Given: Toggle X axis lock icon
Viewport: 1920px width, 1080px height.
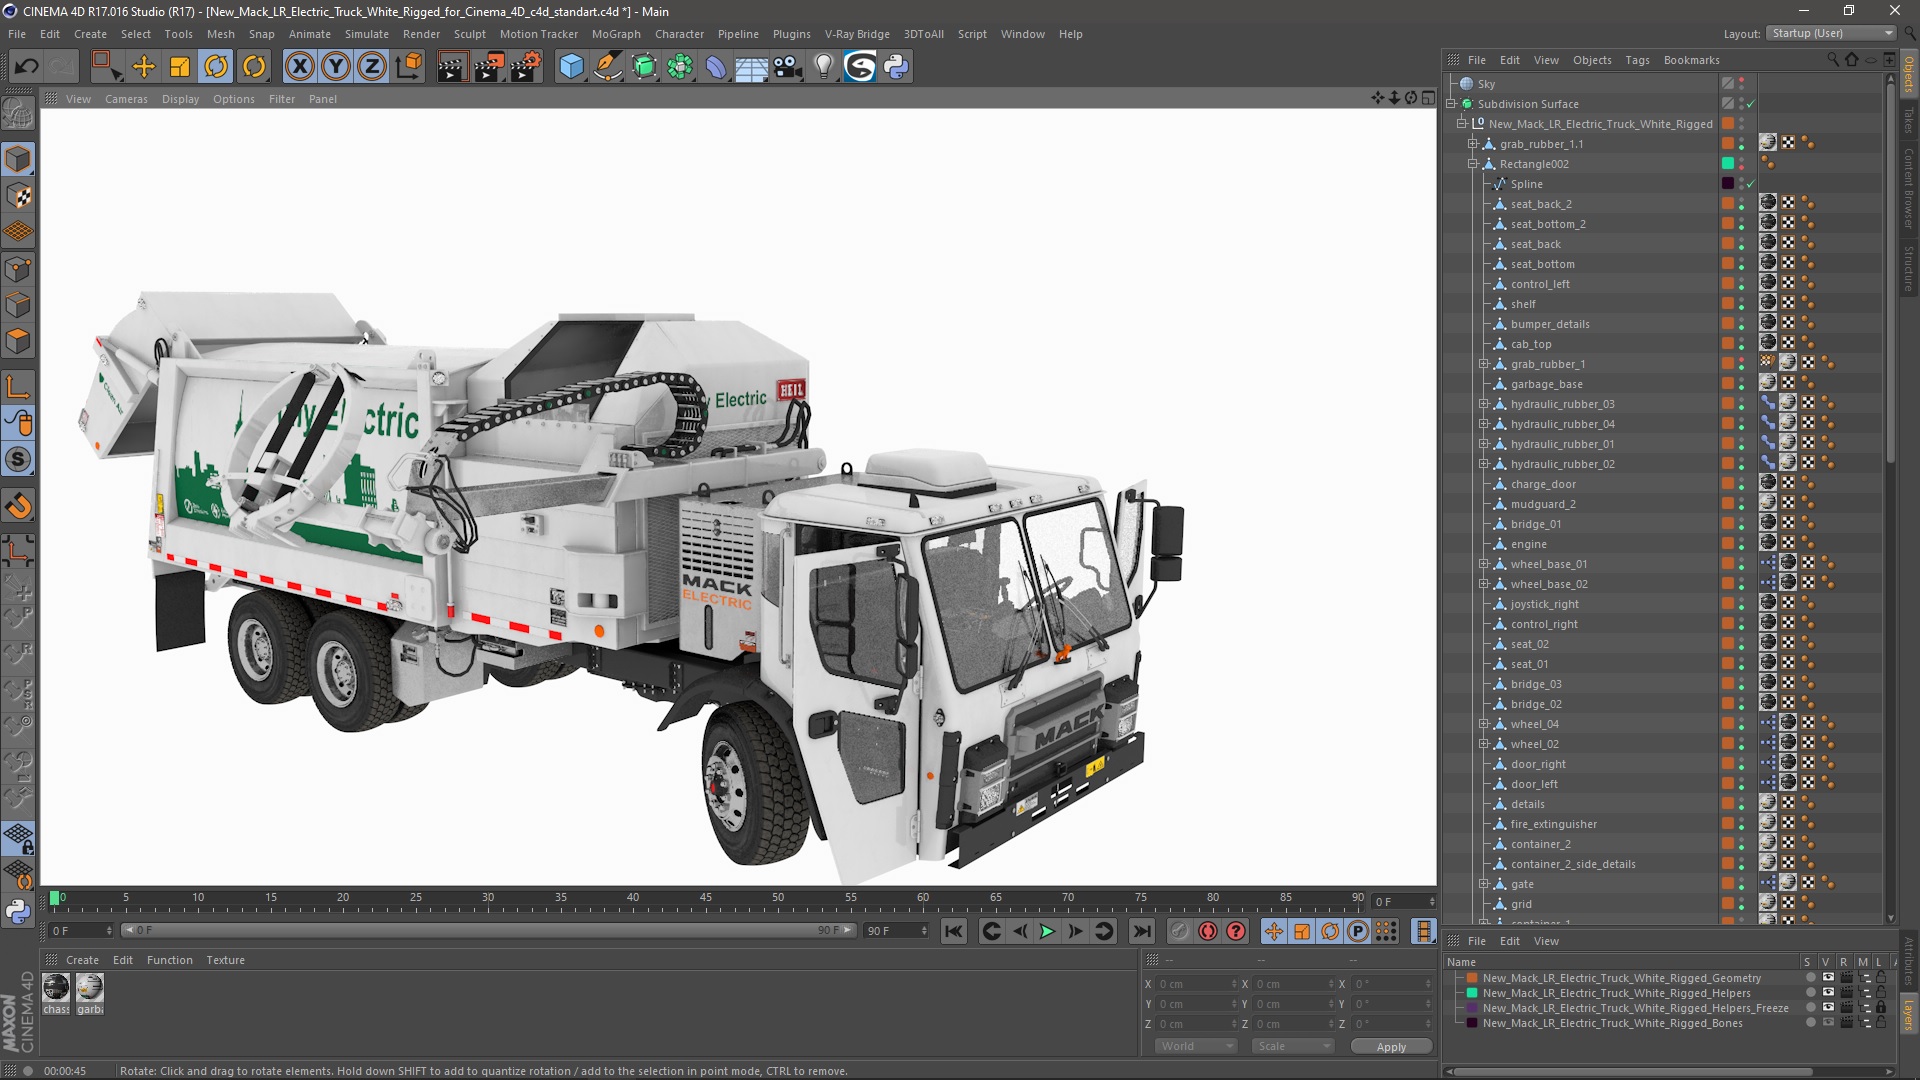Looking at the screenshot, I should [299, 67].
